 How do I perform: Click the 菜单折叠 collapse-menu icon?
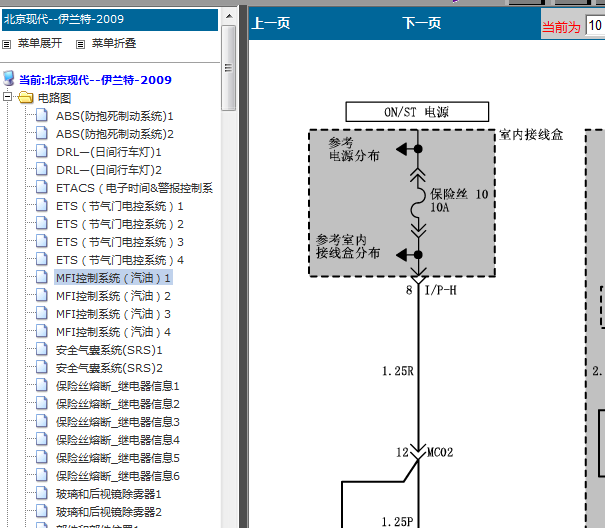80,44
